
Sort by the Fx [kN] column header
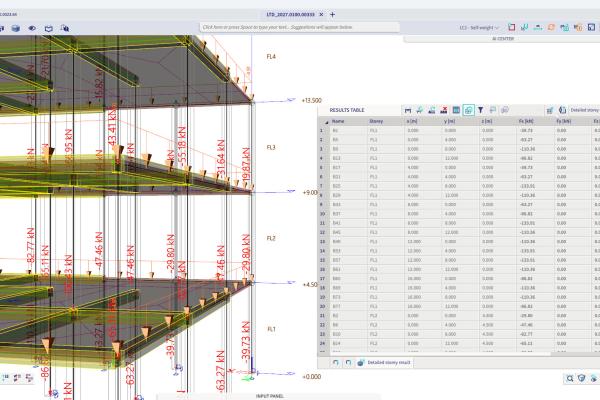point(535,121)
